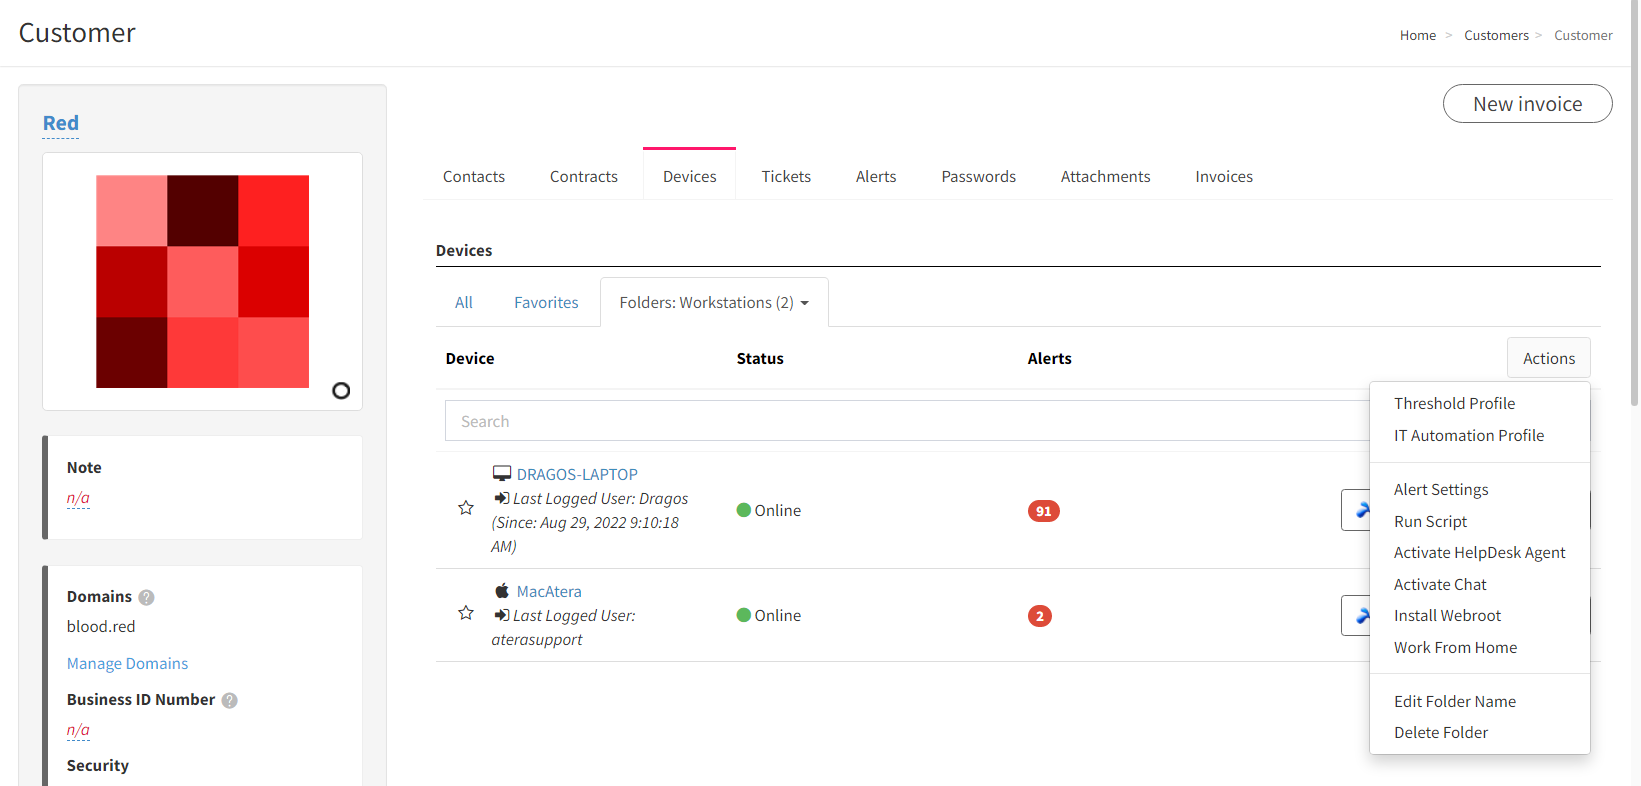The image size is (1641, 786).
Task: Click Online status for MacAtera
Action: click(769, 615)
